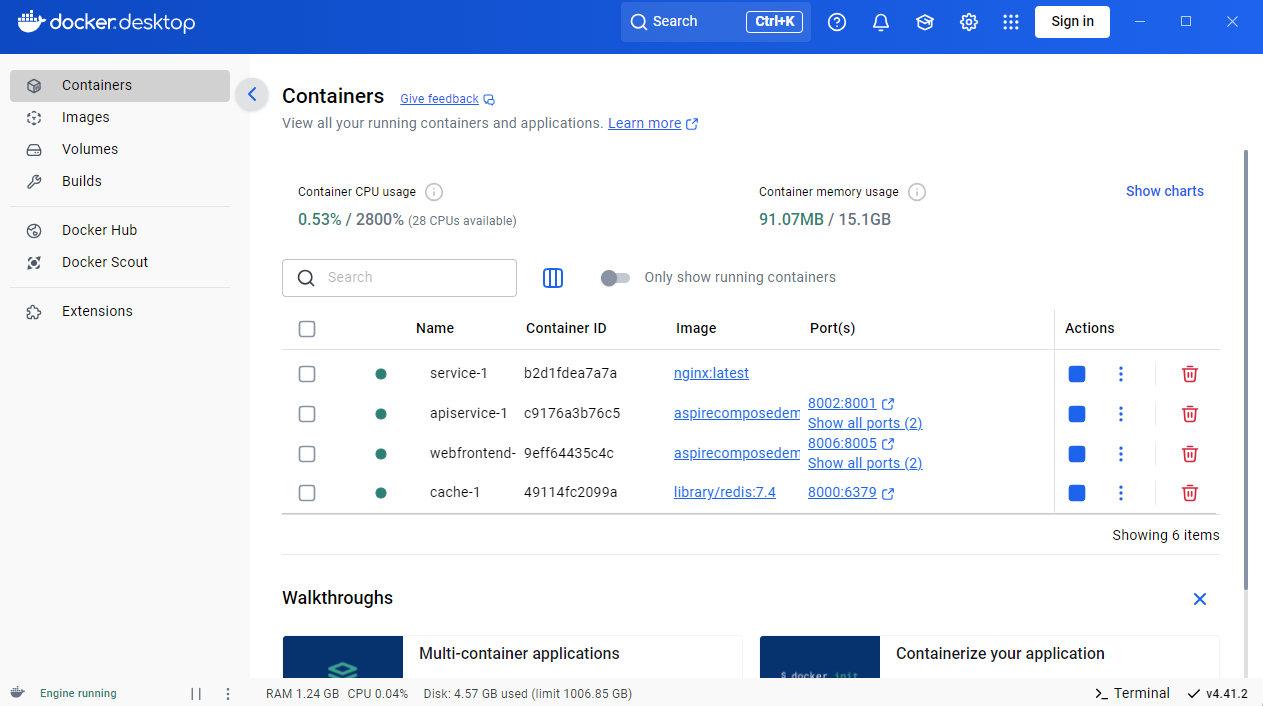Screen dimensions: 1263x706
Task: Open the apps grid icon
Action: pyautogui.click(x=1011, y=22)
